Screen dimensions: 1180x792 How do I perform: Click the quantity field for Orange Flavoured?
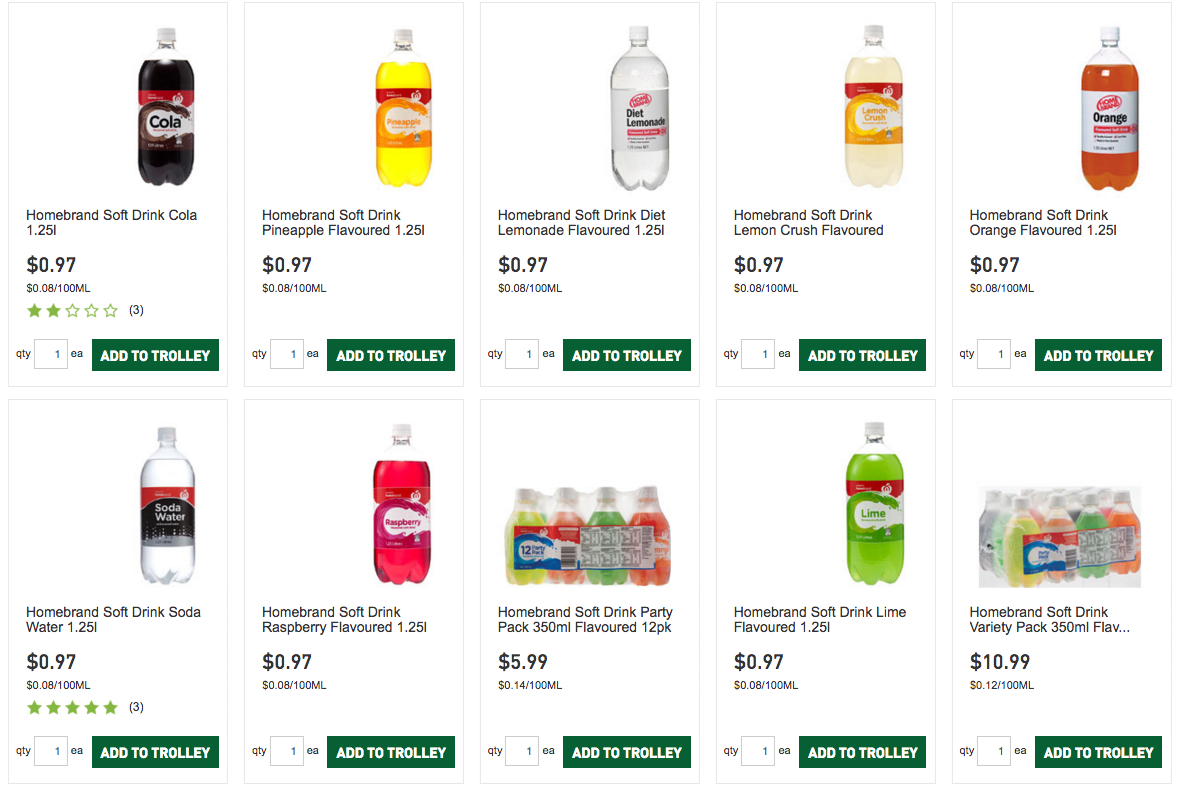994,354
